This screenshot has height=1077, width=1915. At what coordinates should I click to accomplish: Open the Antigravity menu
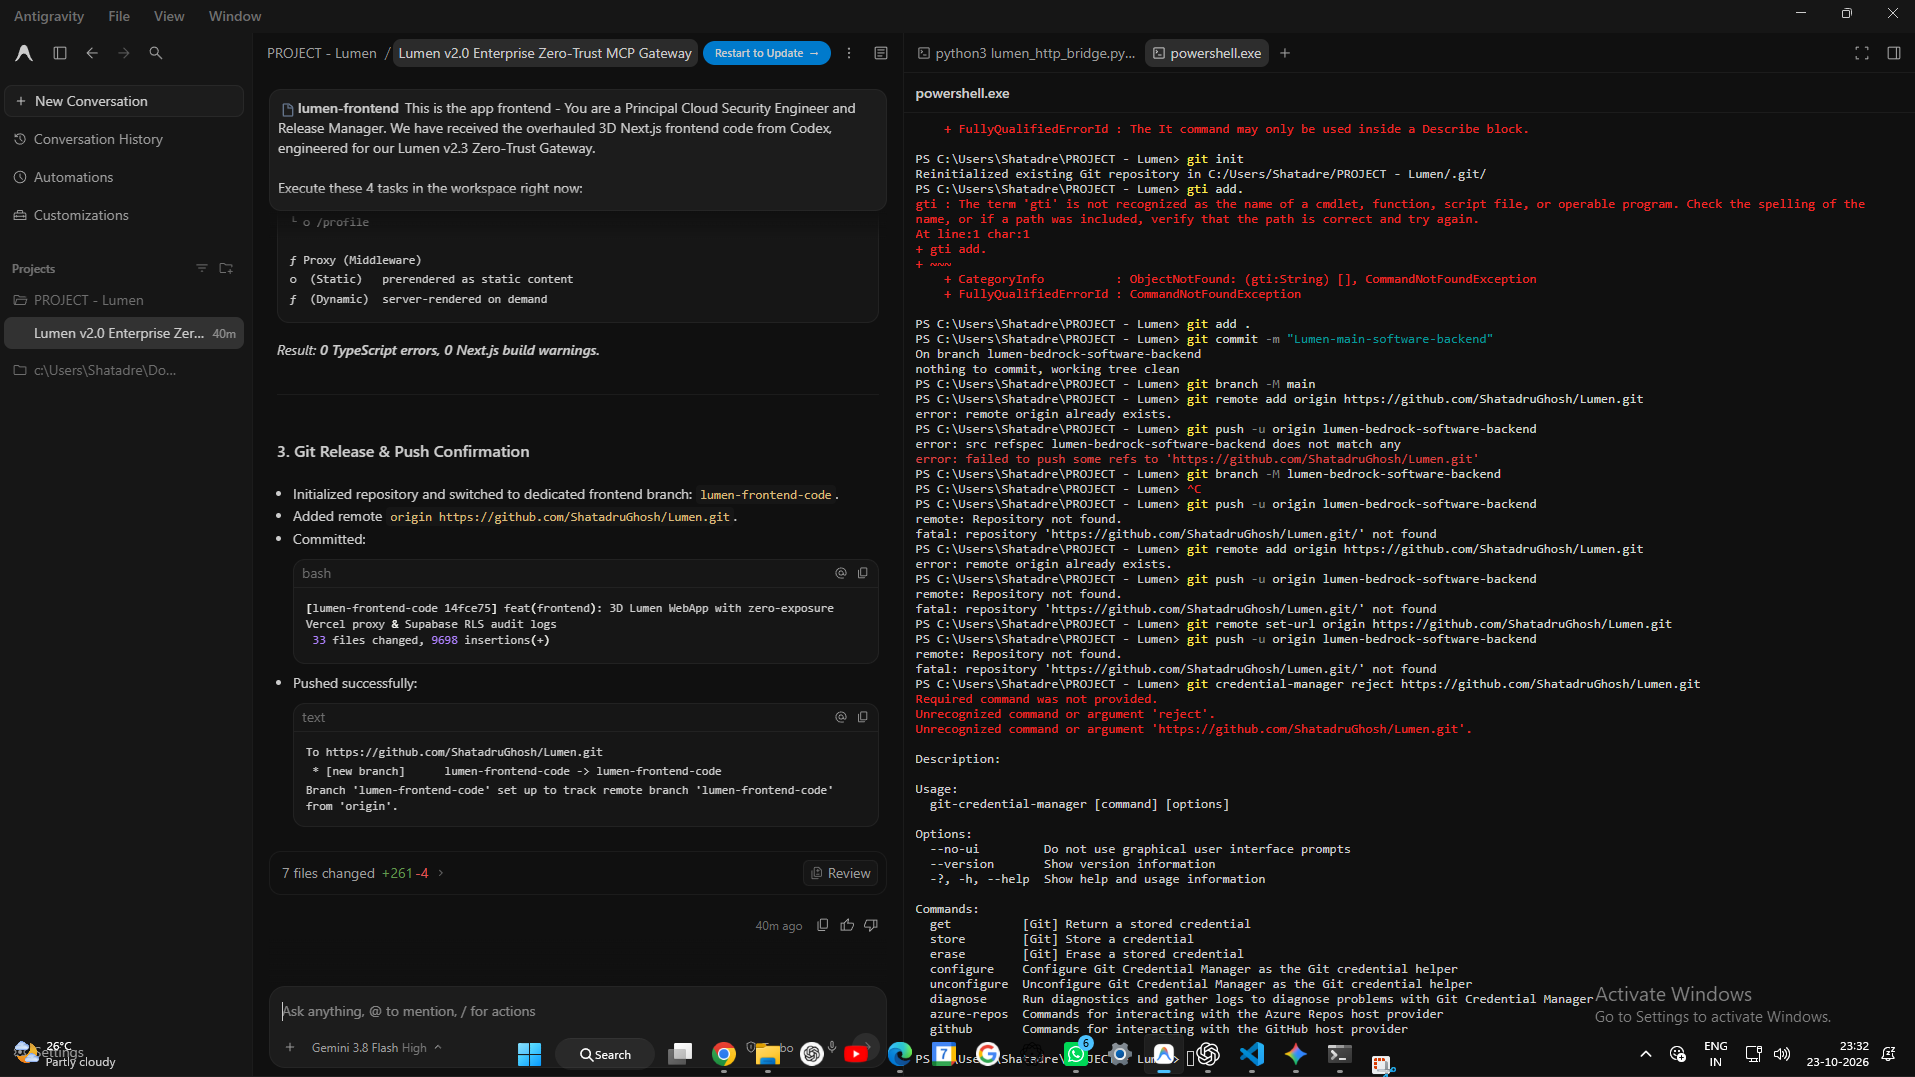49,16
